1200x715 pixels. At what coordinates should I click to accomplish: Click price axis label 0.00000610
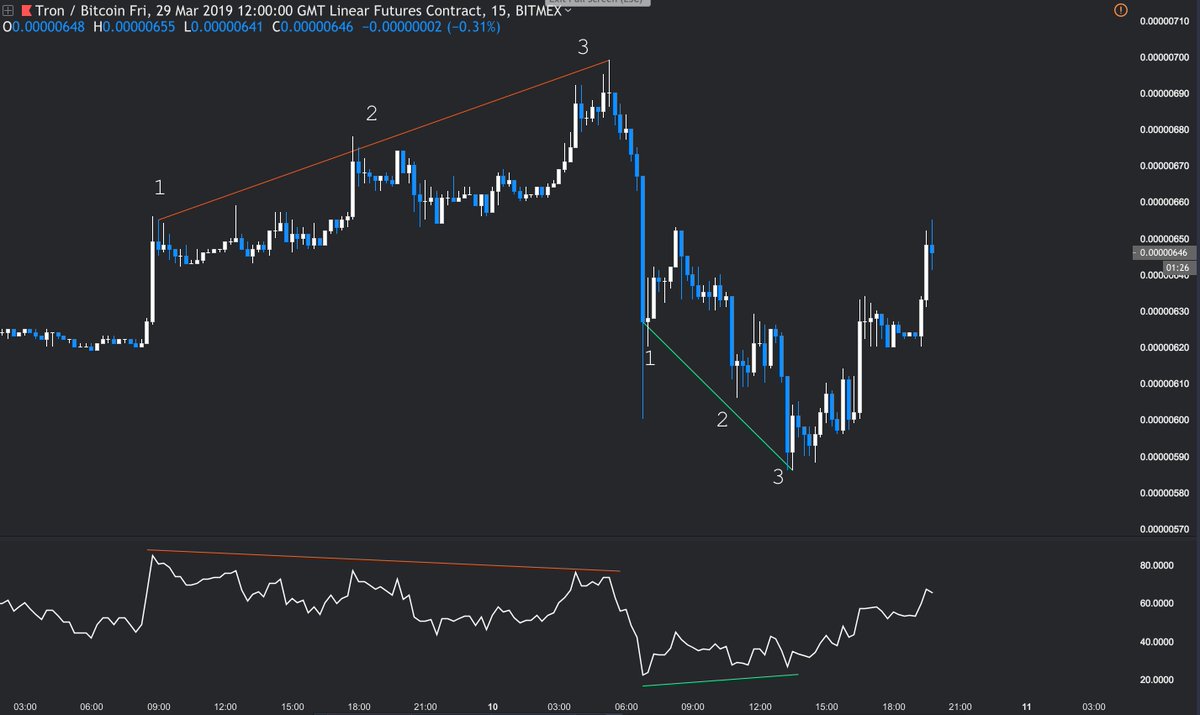coord(1167,384)
